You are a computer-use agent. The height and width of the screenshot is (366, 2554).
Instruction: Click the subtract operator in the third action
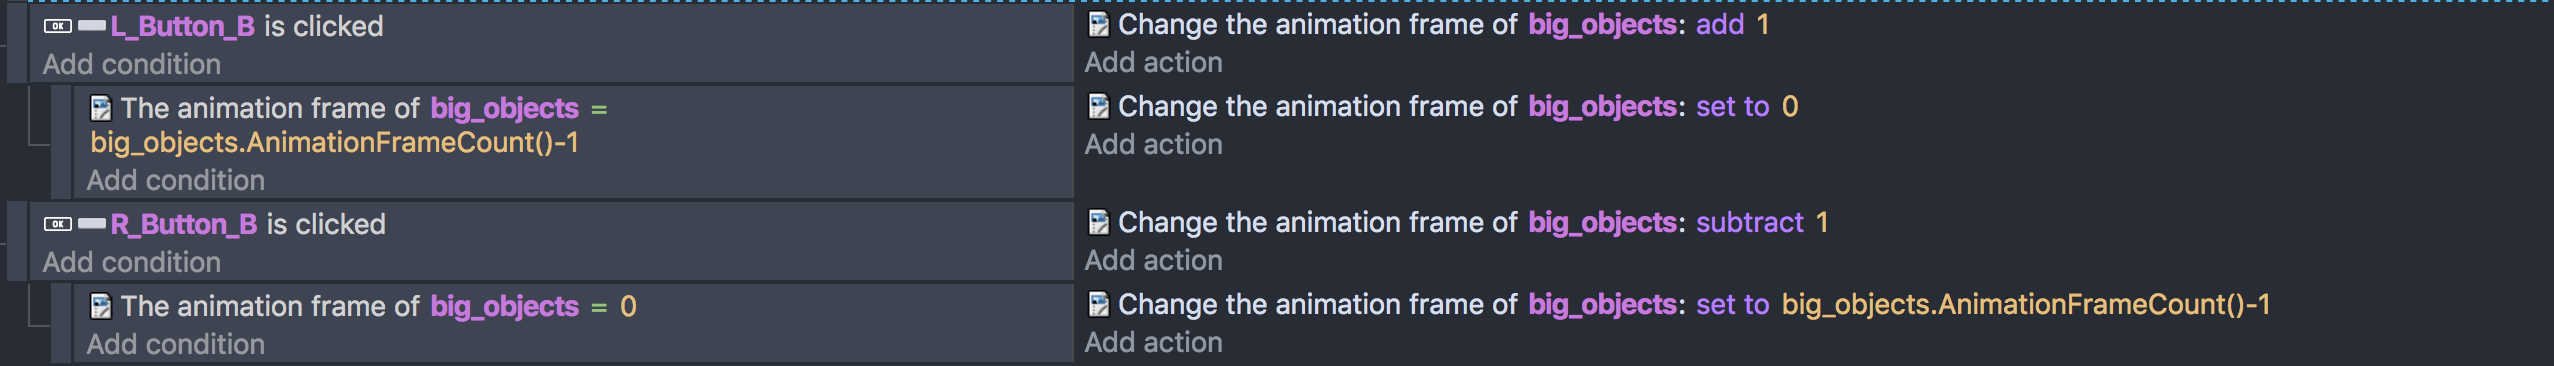click(1750, 222)
